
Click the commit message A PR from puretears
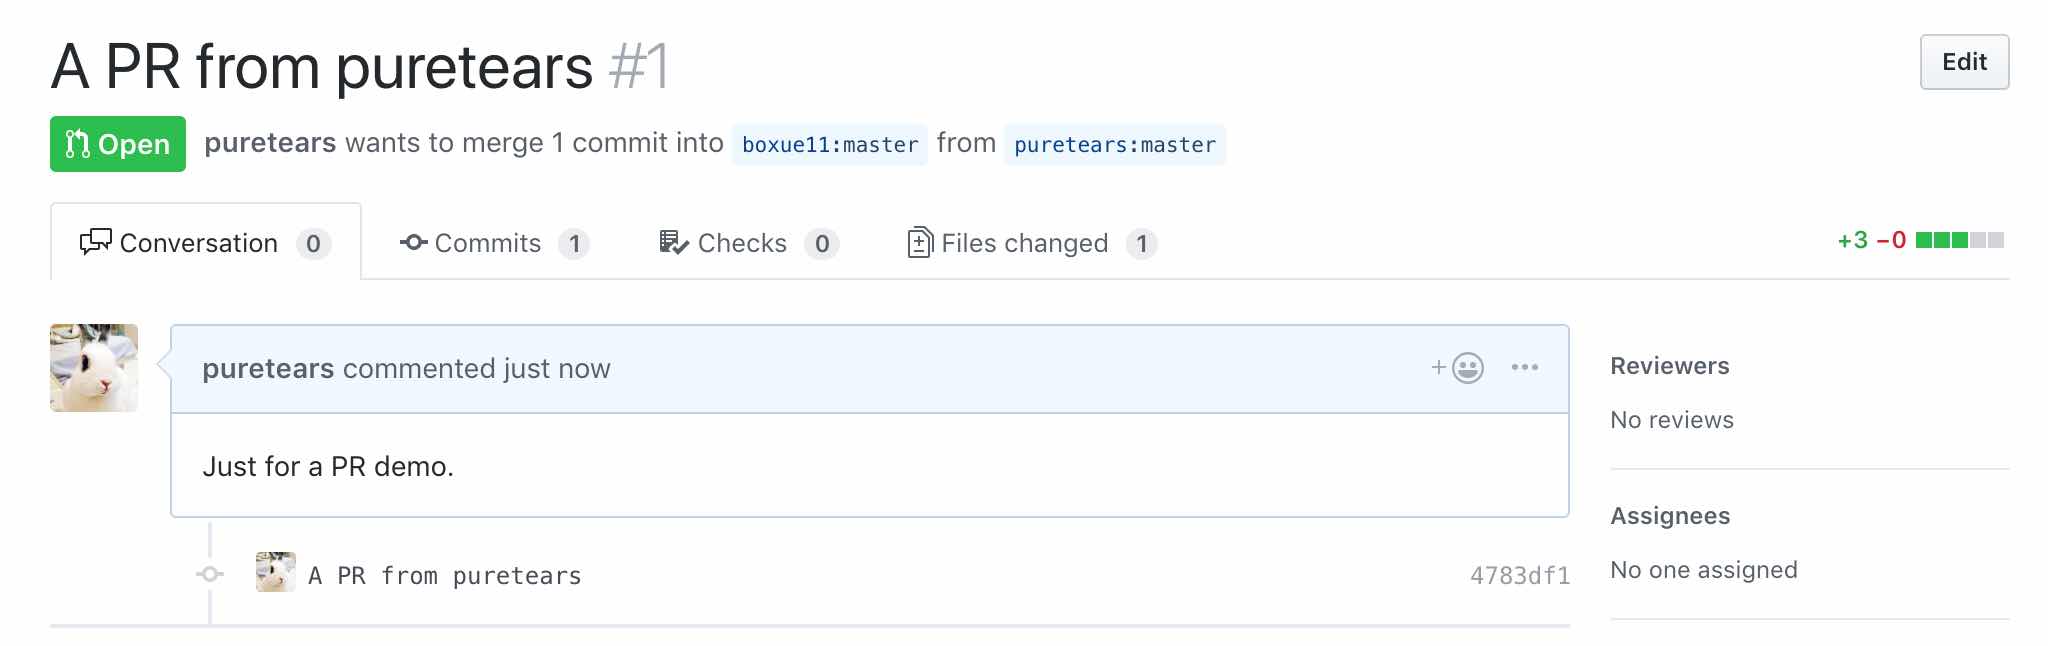tap(445, 576)
